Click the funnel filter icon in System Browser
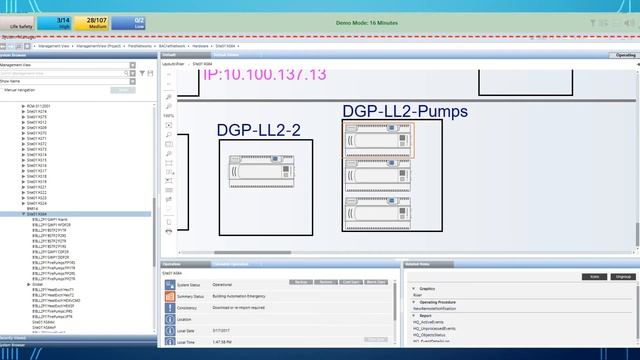Screen dimensions: 640x360 point(142,73)
